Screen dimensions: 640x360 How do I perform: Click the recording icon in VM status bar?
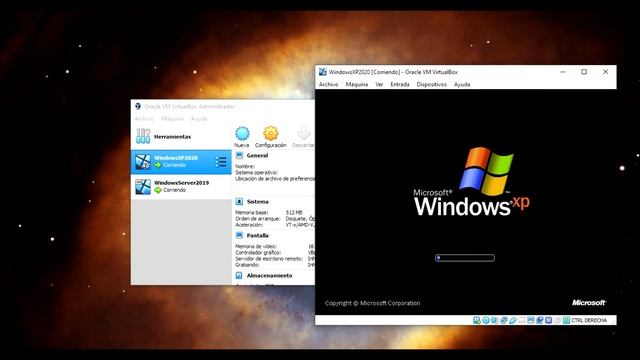(540, 320)
